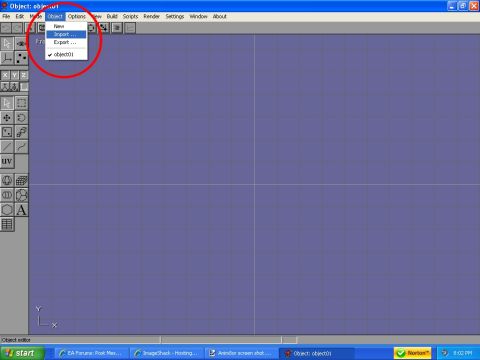Click the Windows start button
480x360 pixels.
click(x=22, y=353)
